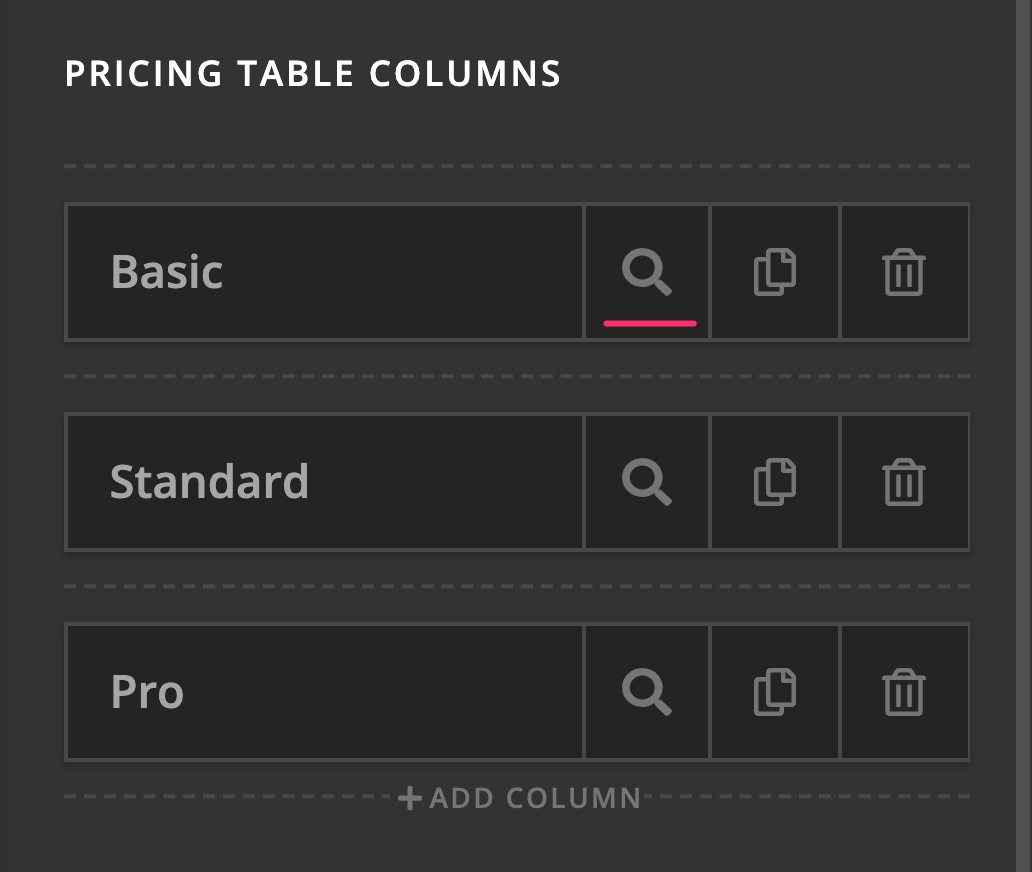
Task: Click the Pricing Table Columns heading
Action: coord(313,73)
